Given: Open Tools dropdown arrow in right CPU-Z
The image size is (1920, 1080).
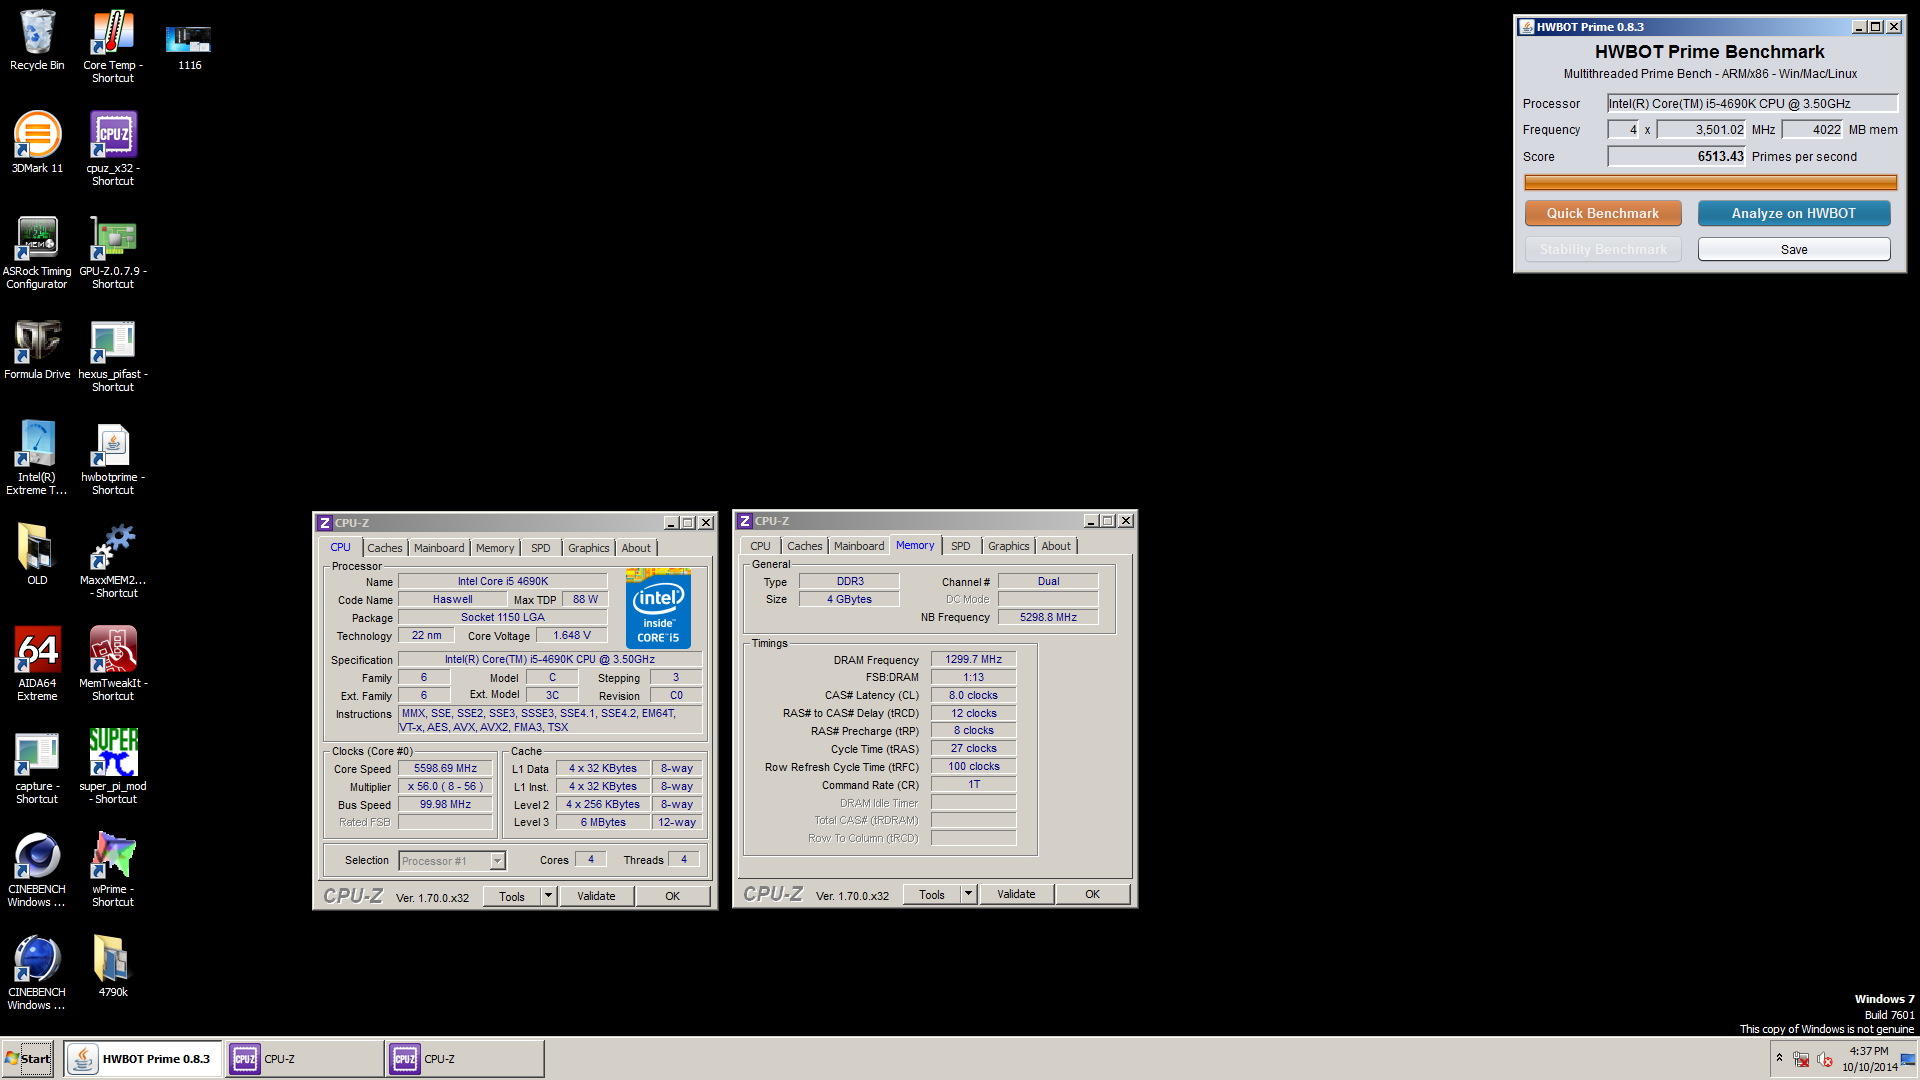Looking at the screenshot, I should (x=968, y=894).
